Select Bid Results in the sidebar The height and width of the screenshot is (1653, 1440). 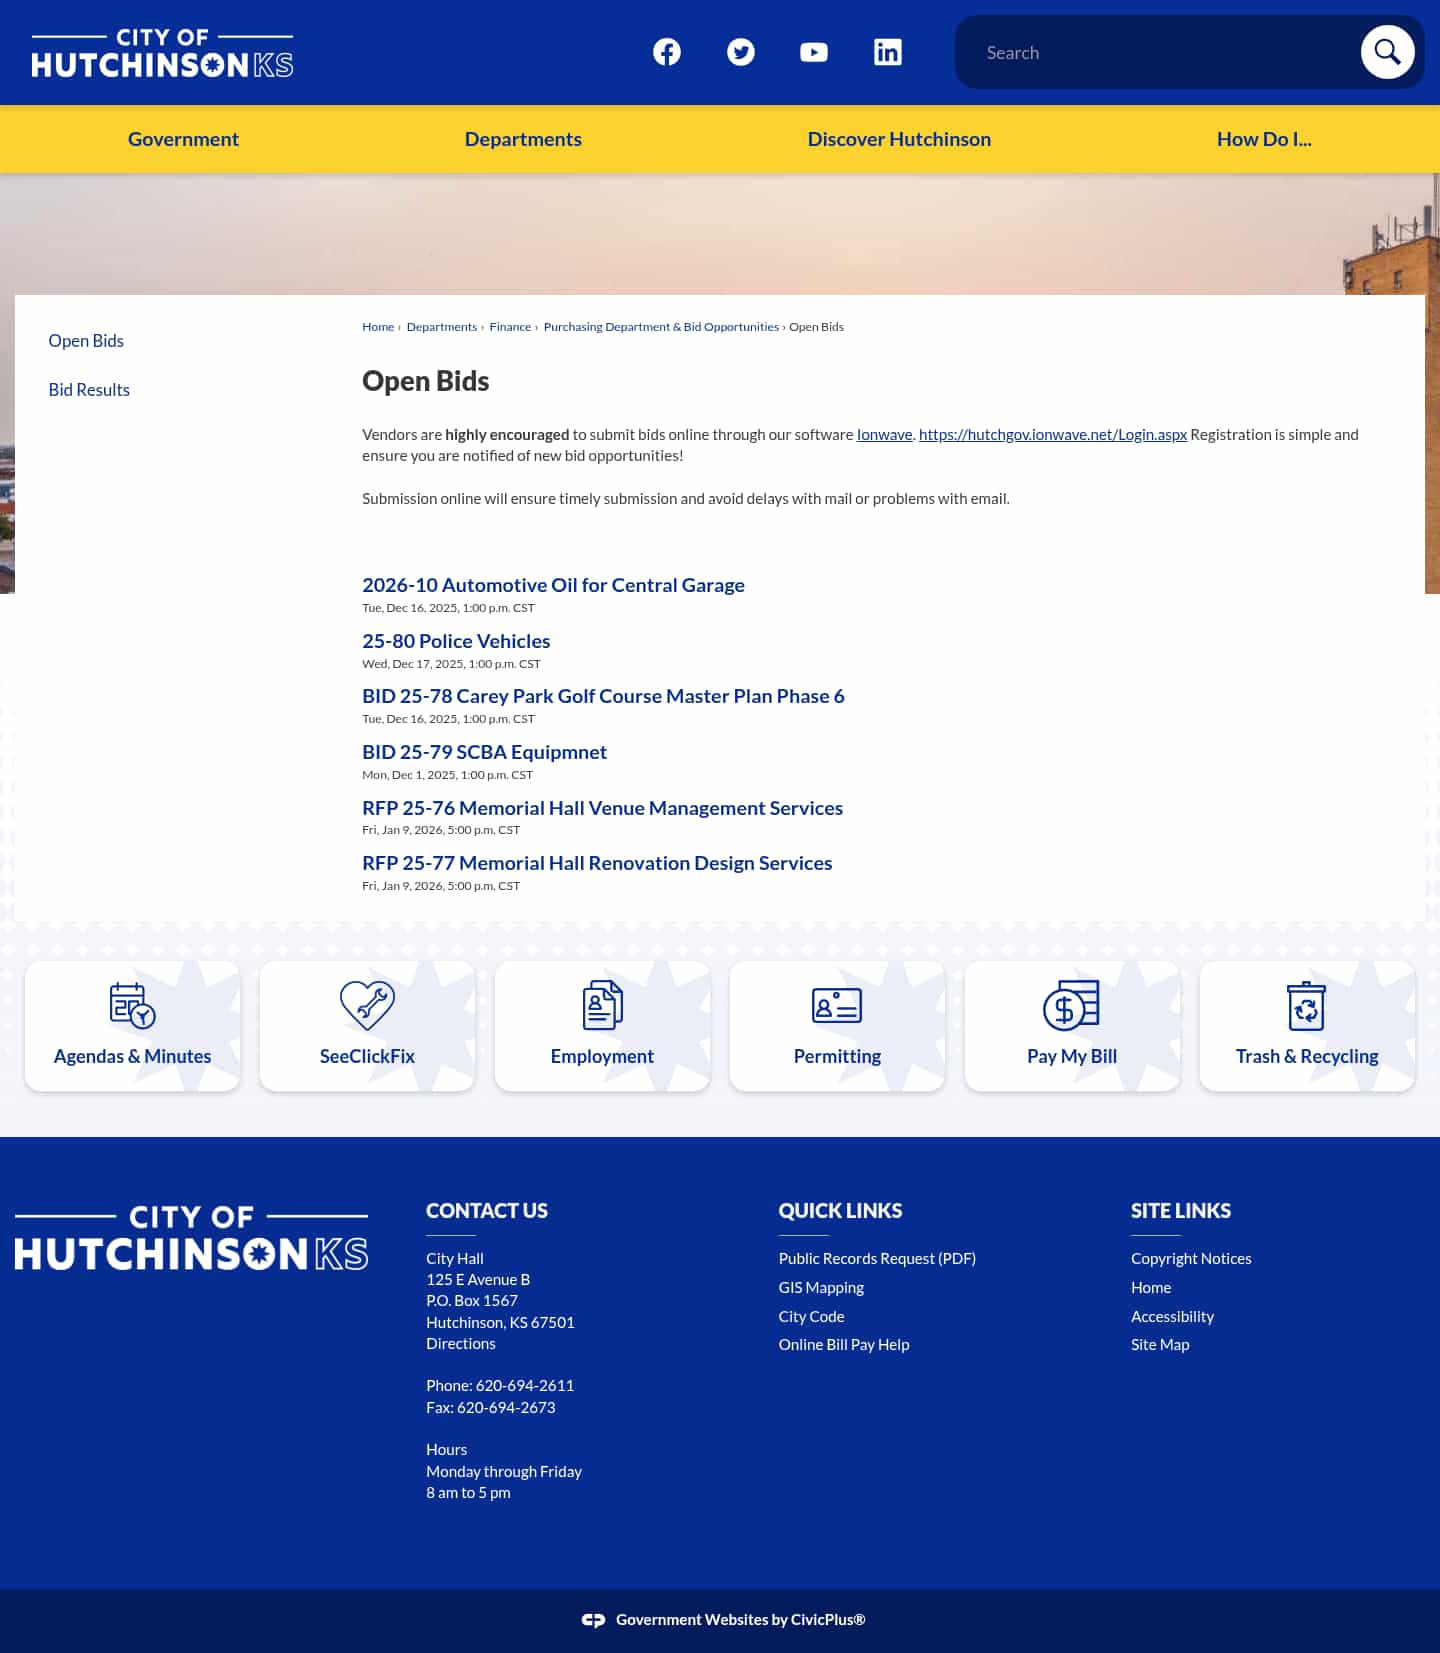[x=89, y=390]
